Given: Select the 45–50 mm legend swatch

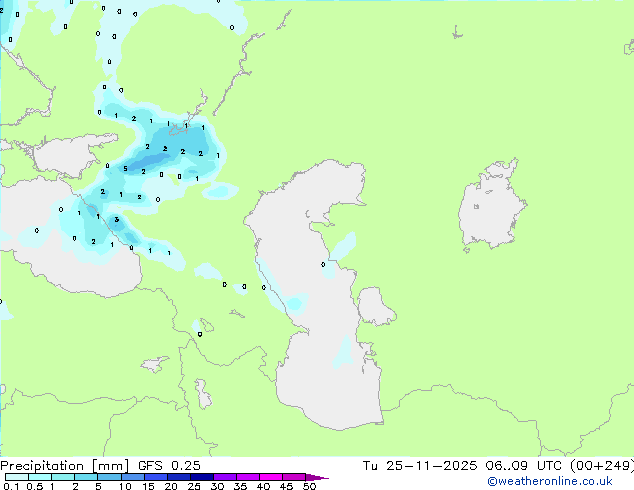Looking at the screenshot, I should click(x=294, y=477).
